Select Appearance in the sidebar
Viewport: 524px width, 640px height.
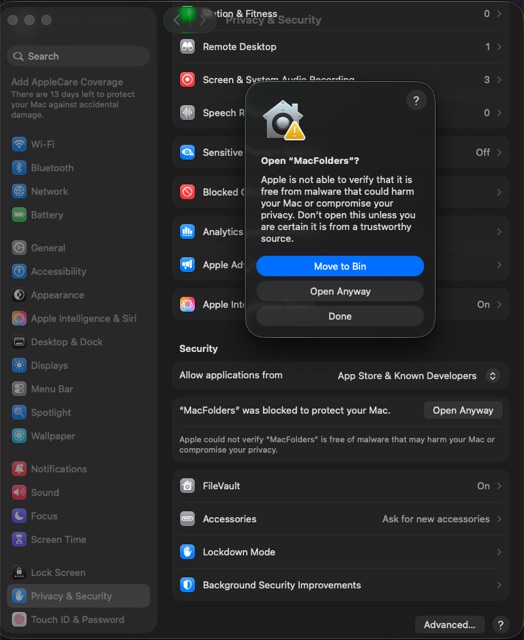tap(78, 295)
